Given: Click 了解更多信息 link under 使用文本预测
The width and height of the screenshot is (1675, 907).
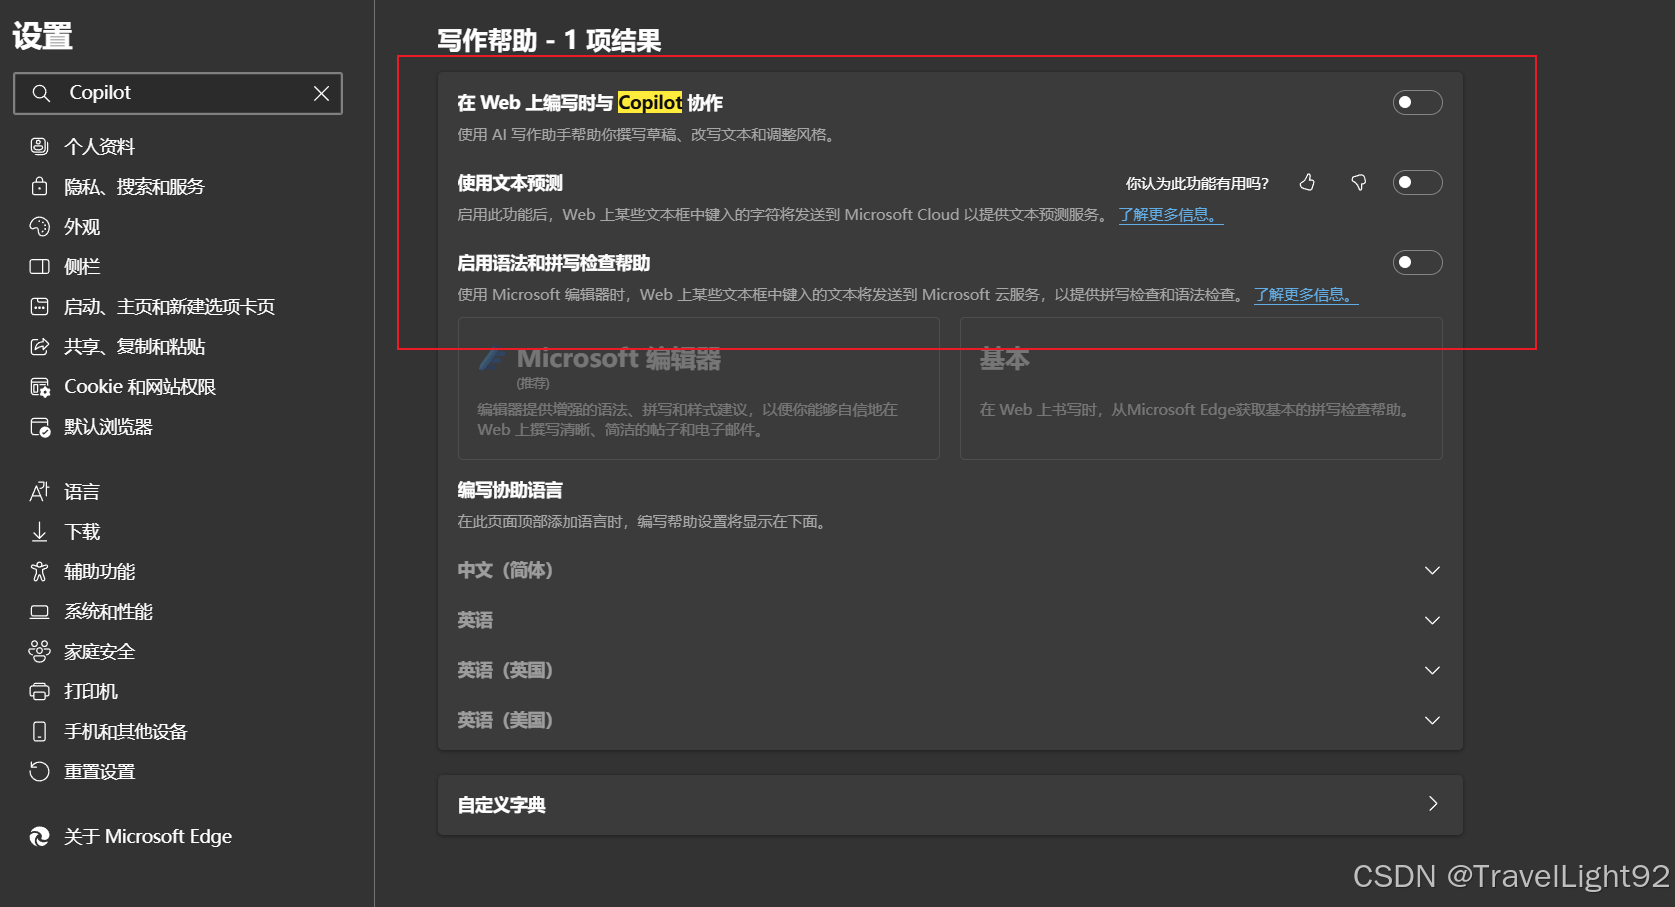Looking at the screenshot, I should pyautogui.click(x=1170, y=215).
